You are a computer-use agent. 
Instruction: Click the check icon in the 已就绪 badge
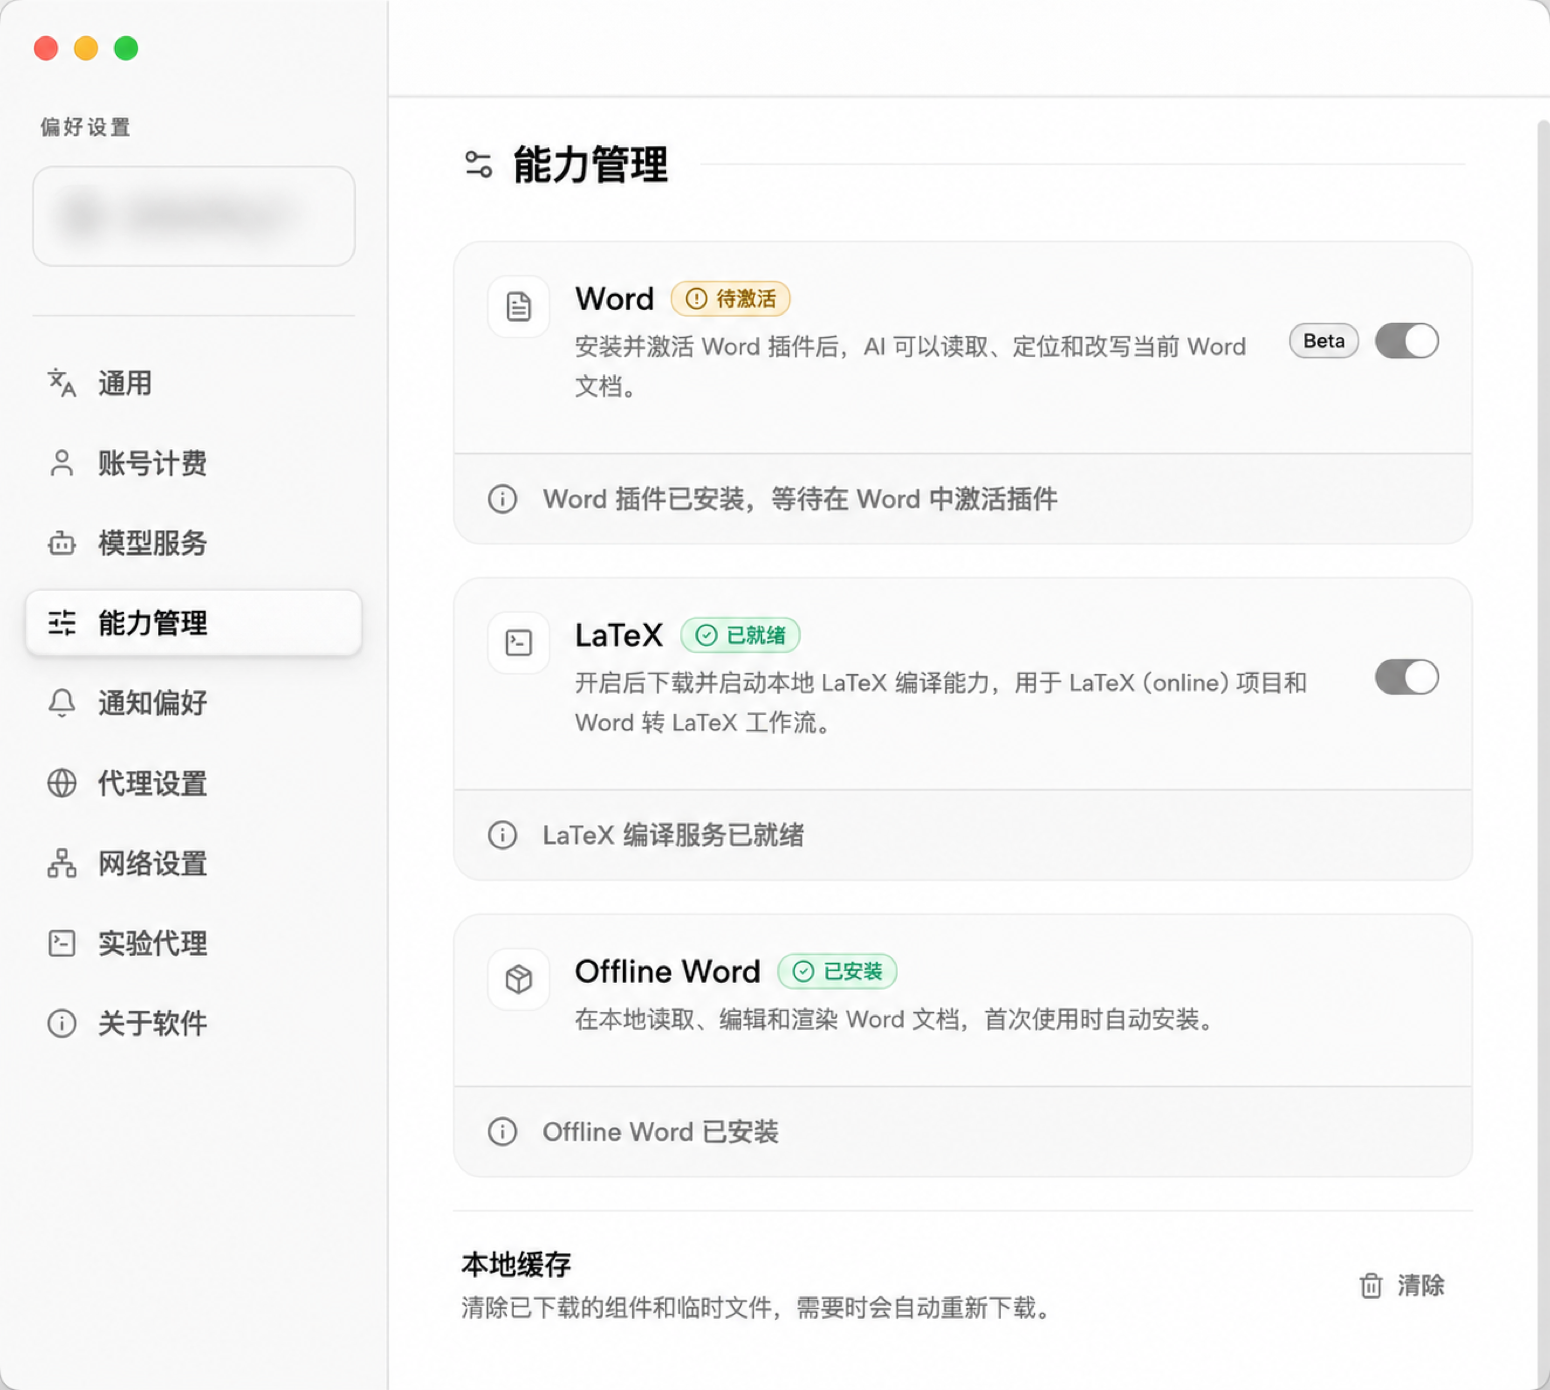point(706,635)
